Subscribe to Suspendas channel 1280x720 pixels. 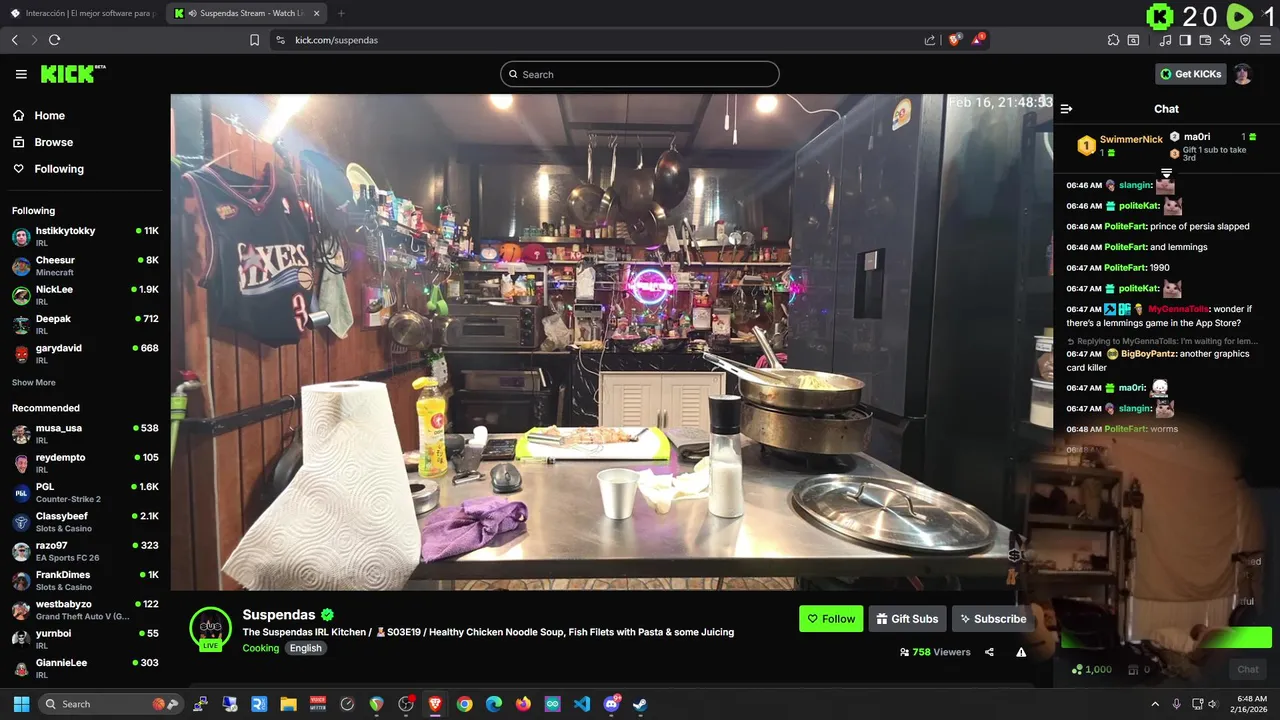point(993,619)
